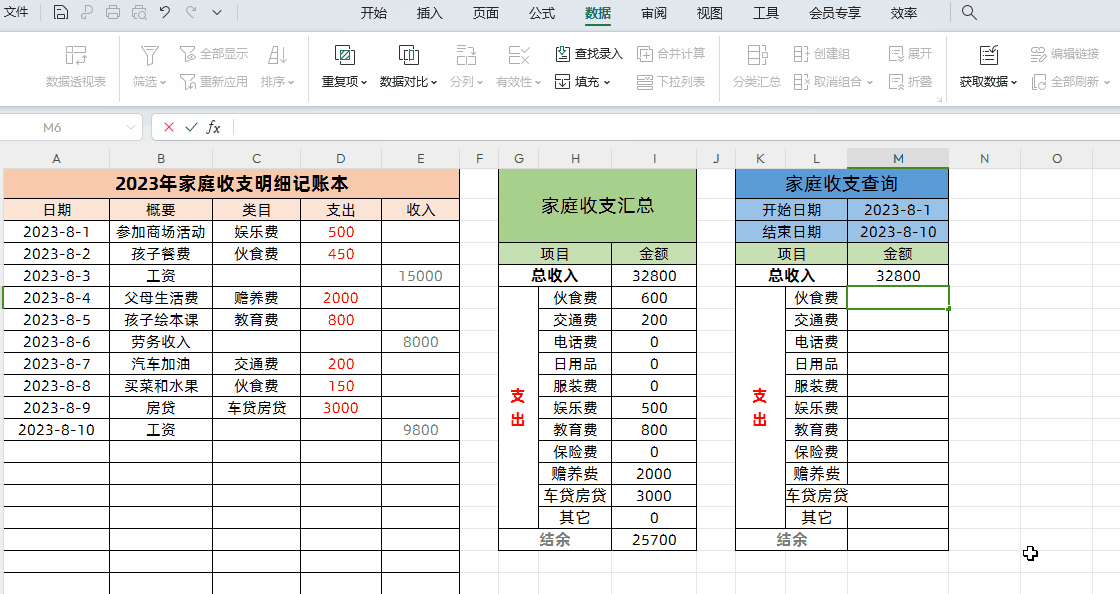Click the start date cell 2023-8-1 in column M
Viewport: 1120px width, 594px height.
898,210
